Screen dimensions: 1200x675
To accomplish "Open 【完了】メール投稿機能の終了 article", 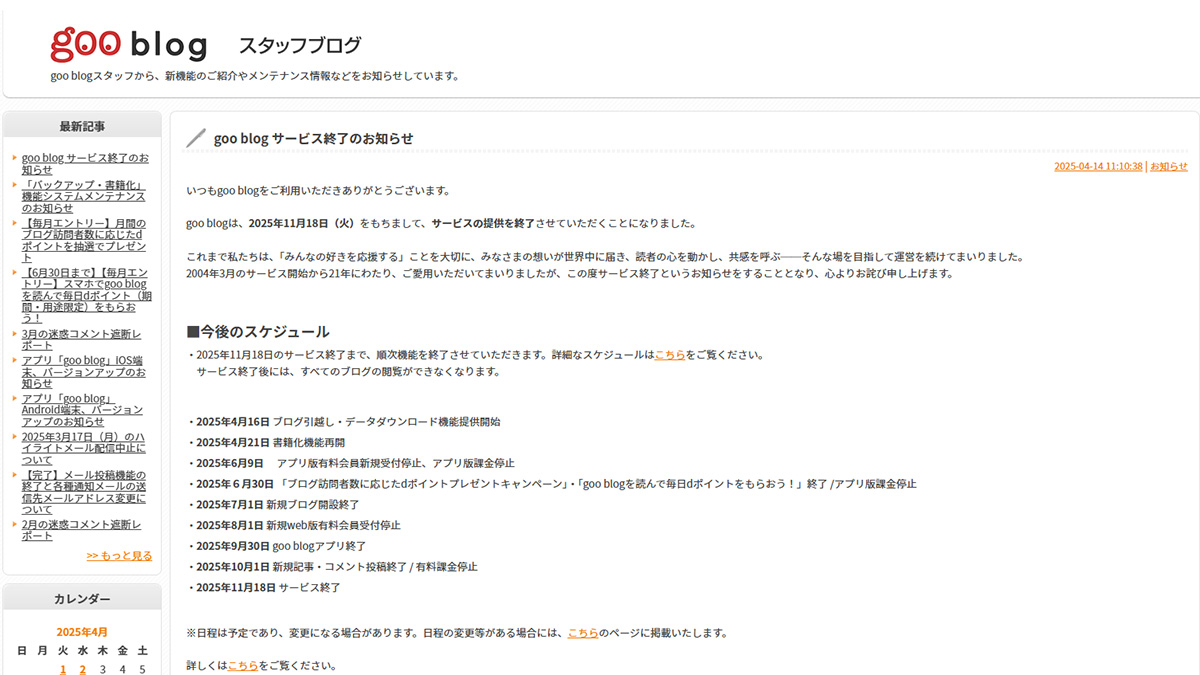I will [83, 492].
